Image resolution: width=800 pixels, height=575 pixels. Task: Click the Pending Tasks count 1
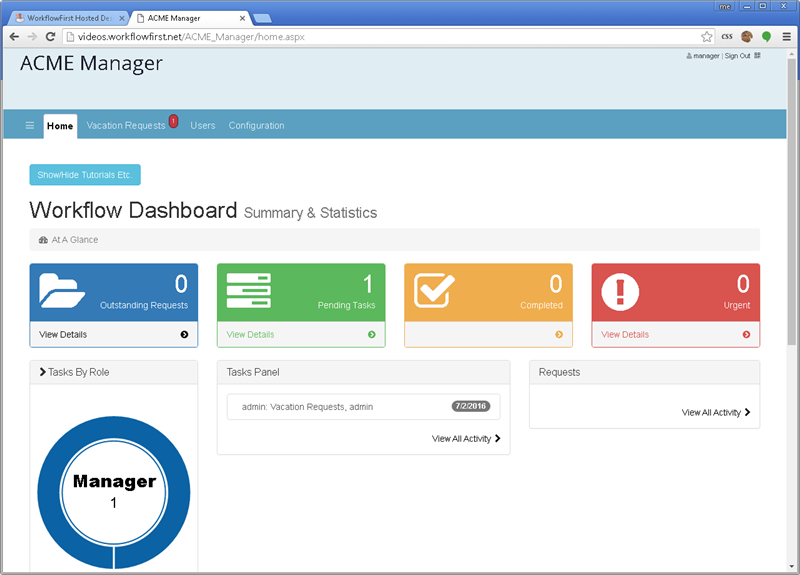367,284
